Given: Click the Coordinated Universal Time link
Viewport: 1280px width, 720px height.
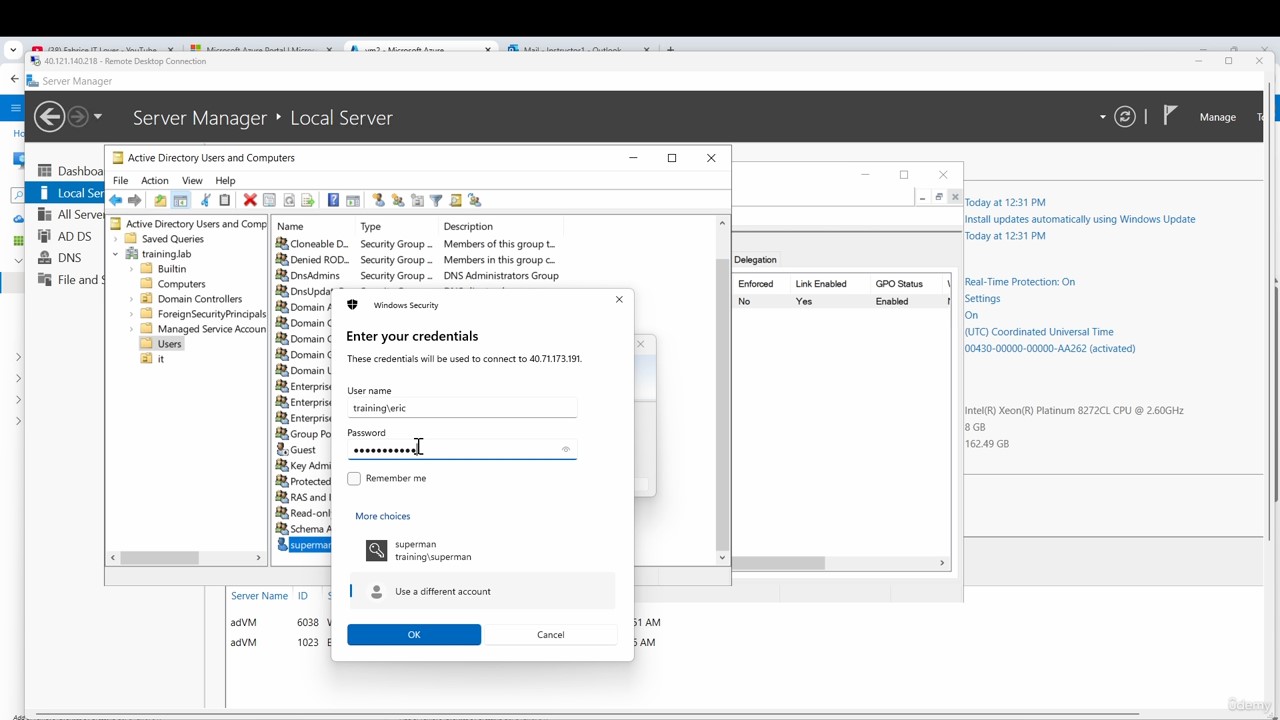Looking at the screenshot, I should click(1039, 332).
